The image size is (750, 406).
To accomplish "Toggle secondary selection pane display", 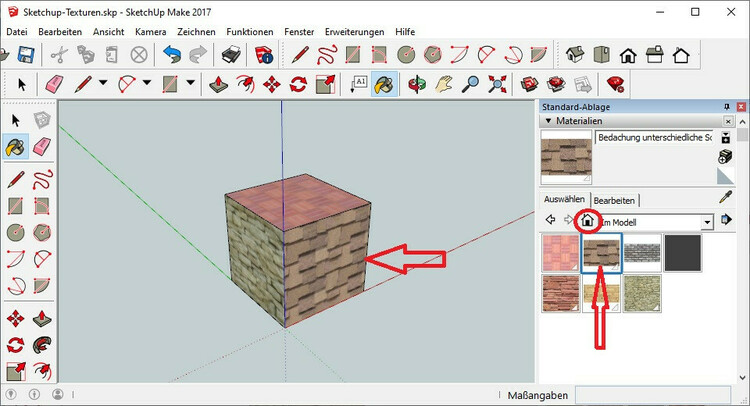I will 726,138.
